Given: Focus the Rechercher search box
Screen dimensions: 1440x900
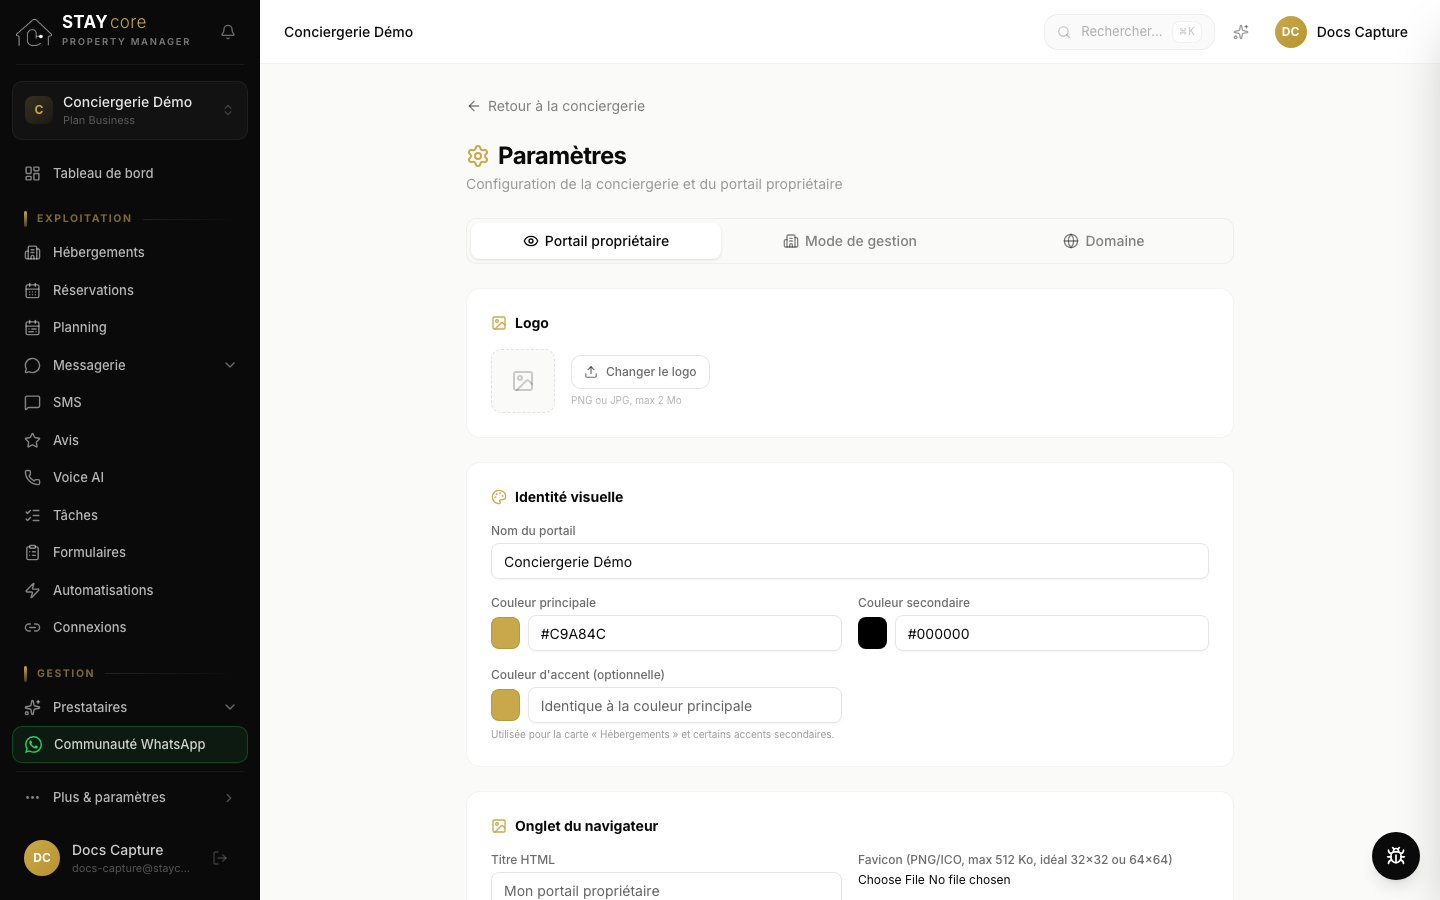Looking at the screenshot, I should pos(1129,32).
